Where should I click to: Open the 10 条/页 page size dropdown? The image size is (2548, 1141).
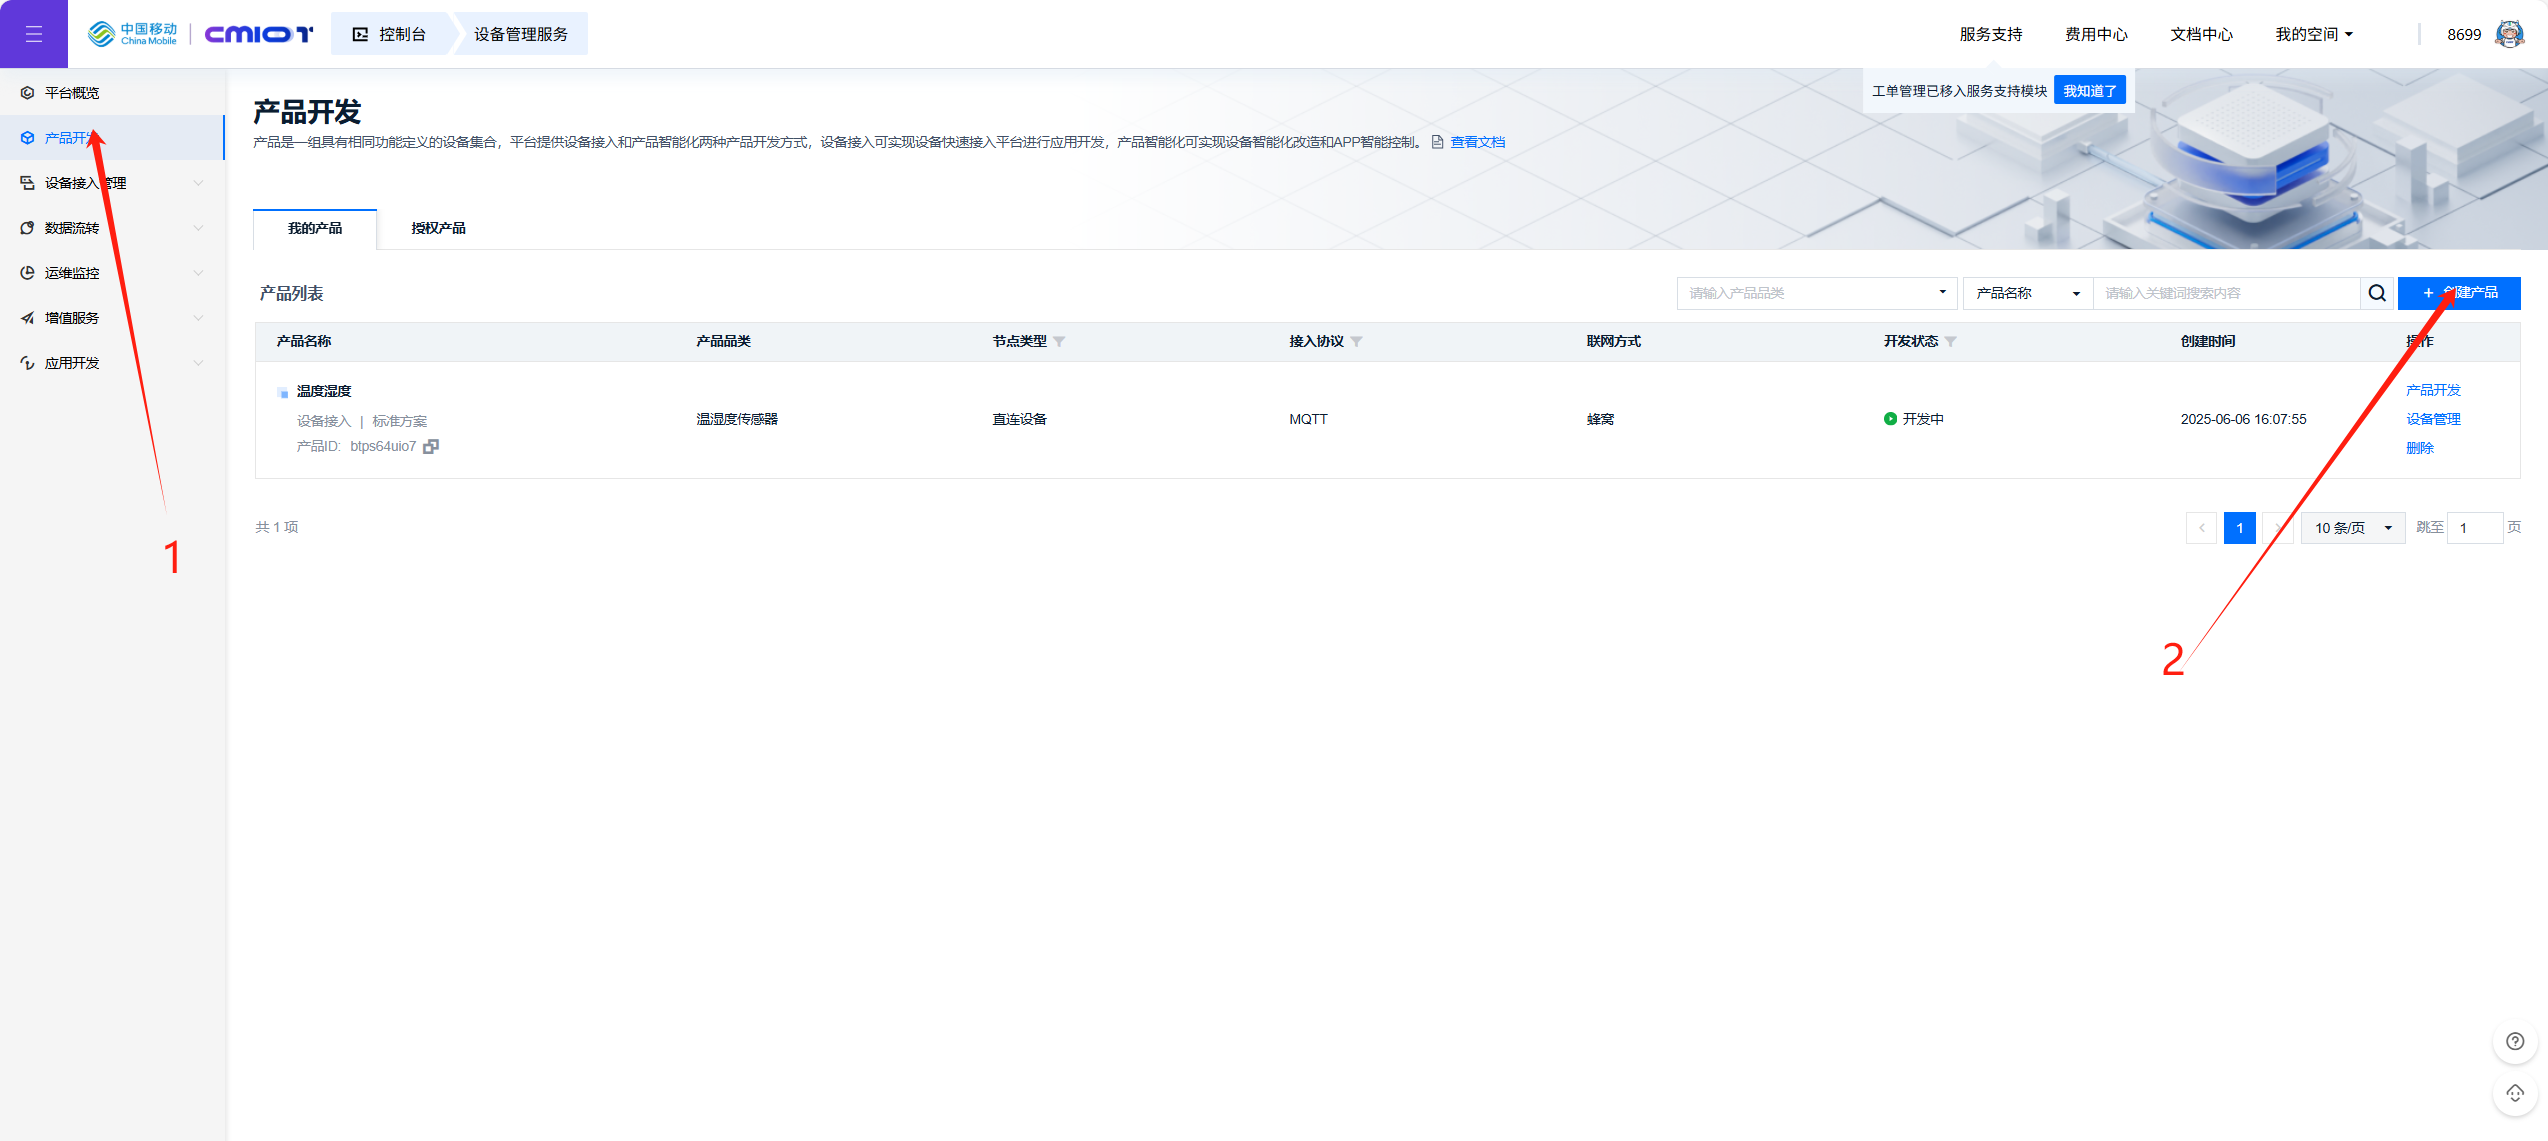tap(2352, 528)
